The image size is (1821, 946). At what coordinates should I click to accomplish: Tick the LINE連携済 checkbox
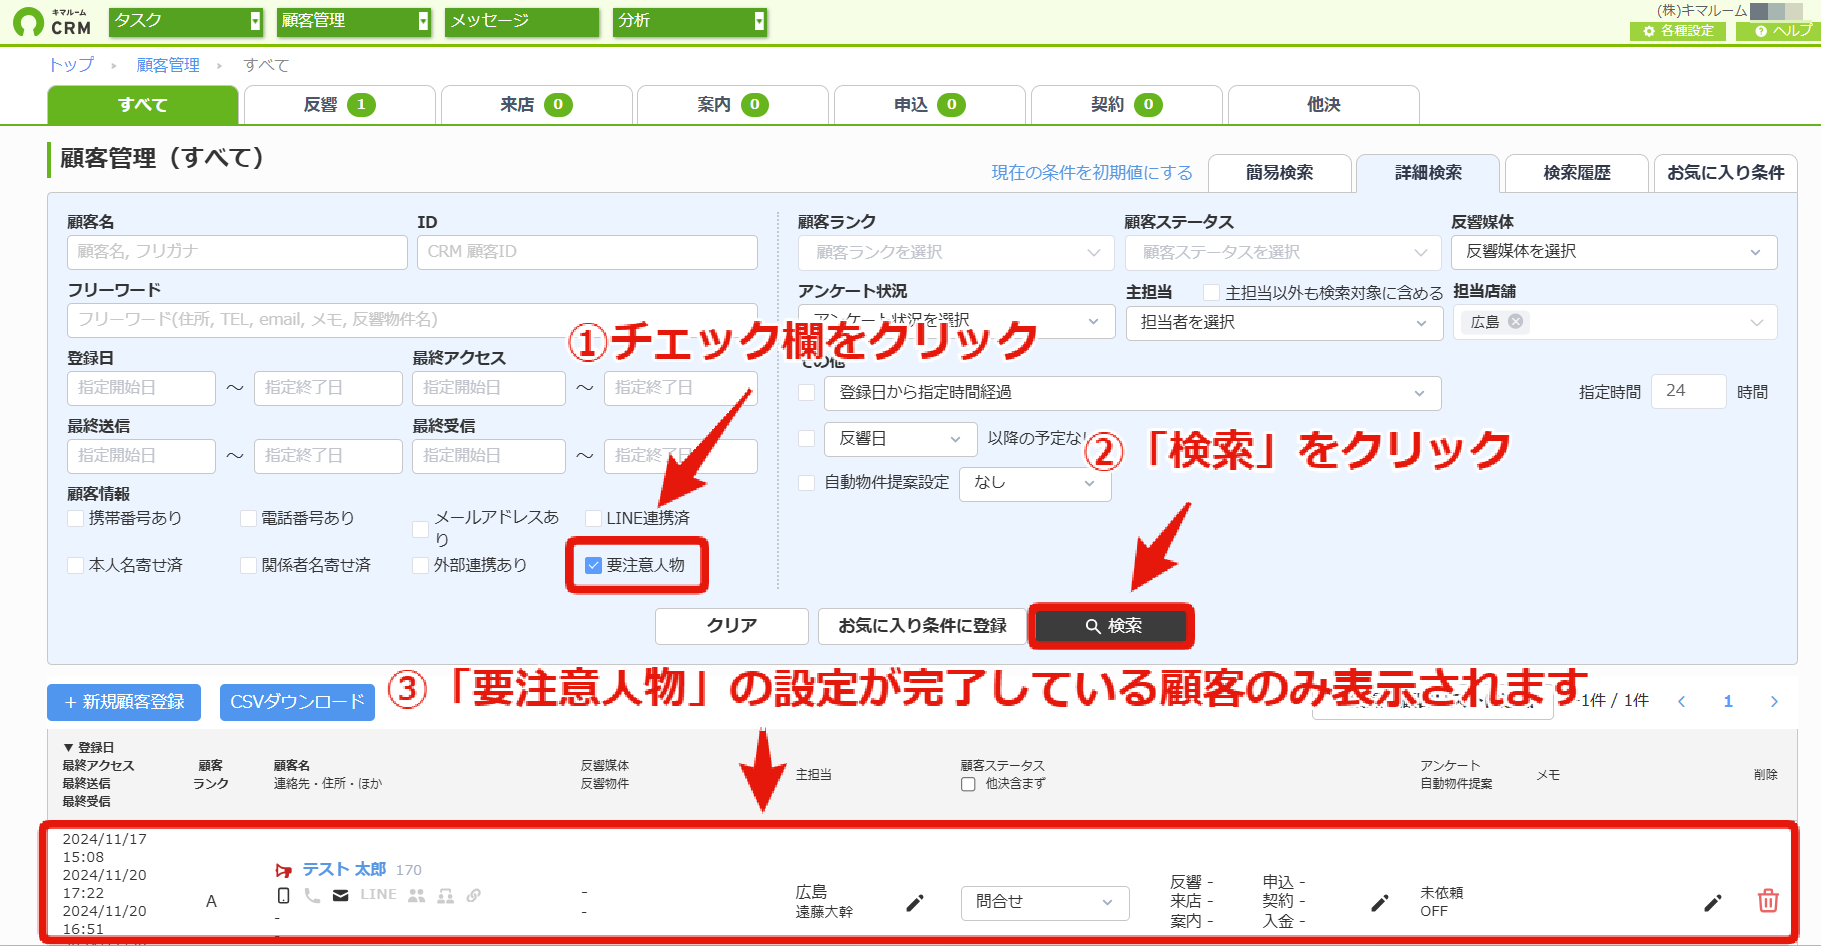point(593,518)
